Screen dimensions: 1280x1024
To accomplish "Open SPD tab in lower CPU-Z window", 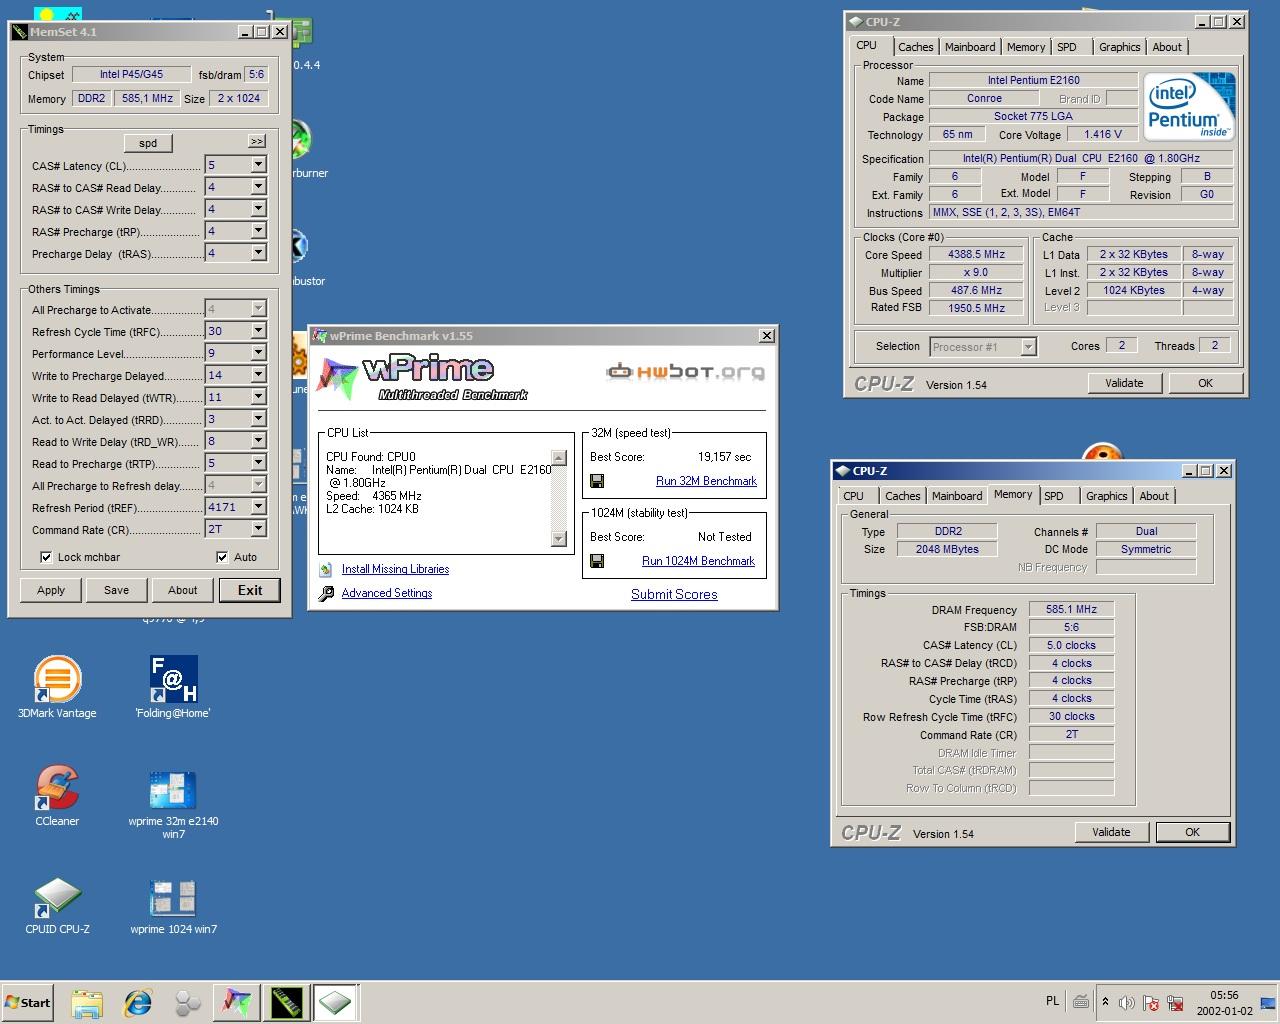I will point(1053,496).
